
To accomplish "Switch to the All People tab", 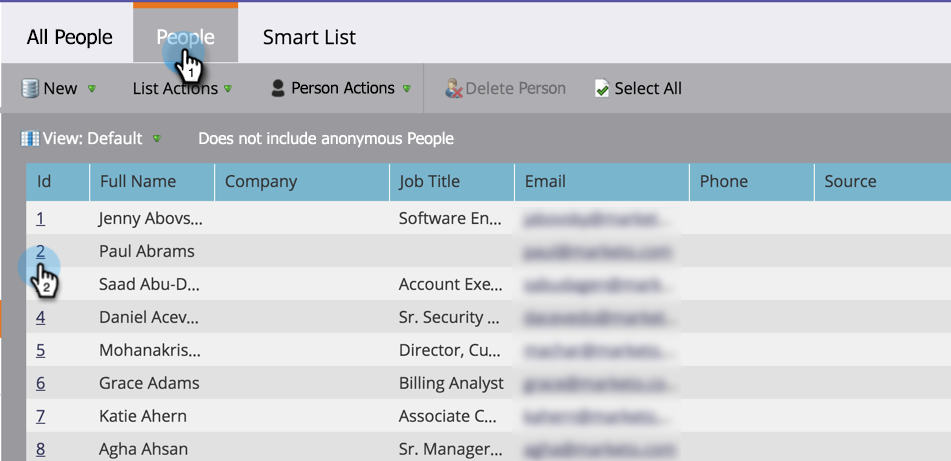I will point(70,38).
